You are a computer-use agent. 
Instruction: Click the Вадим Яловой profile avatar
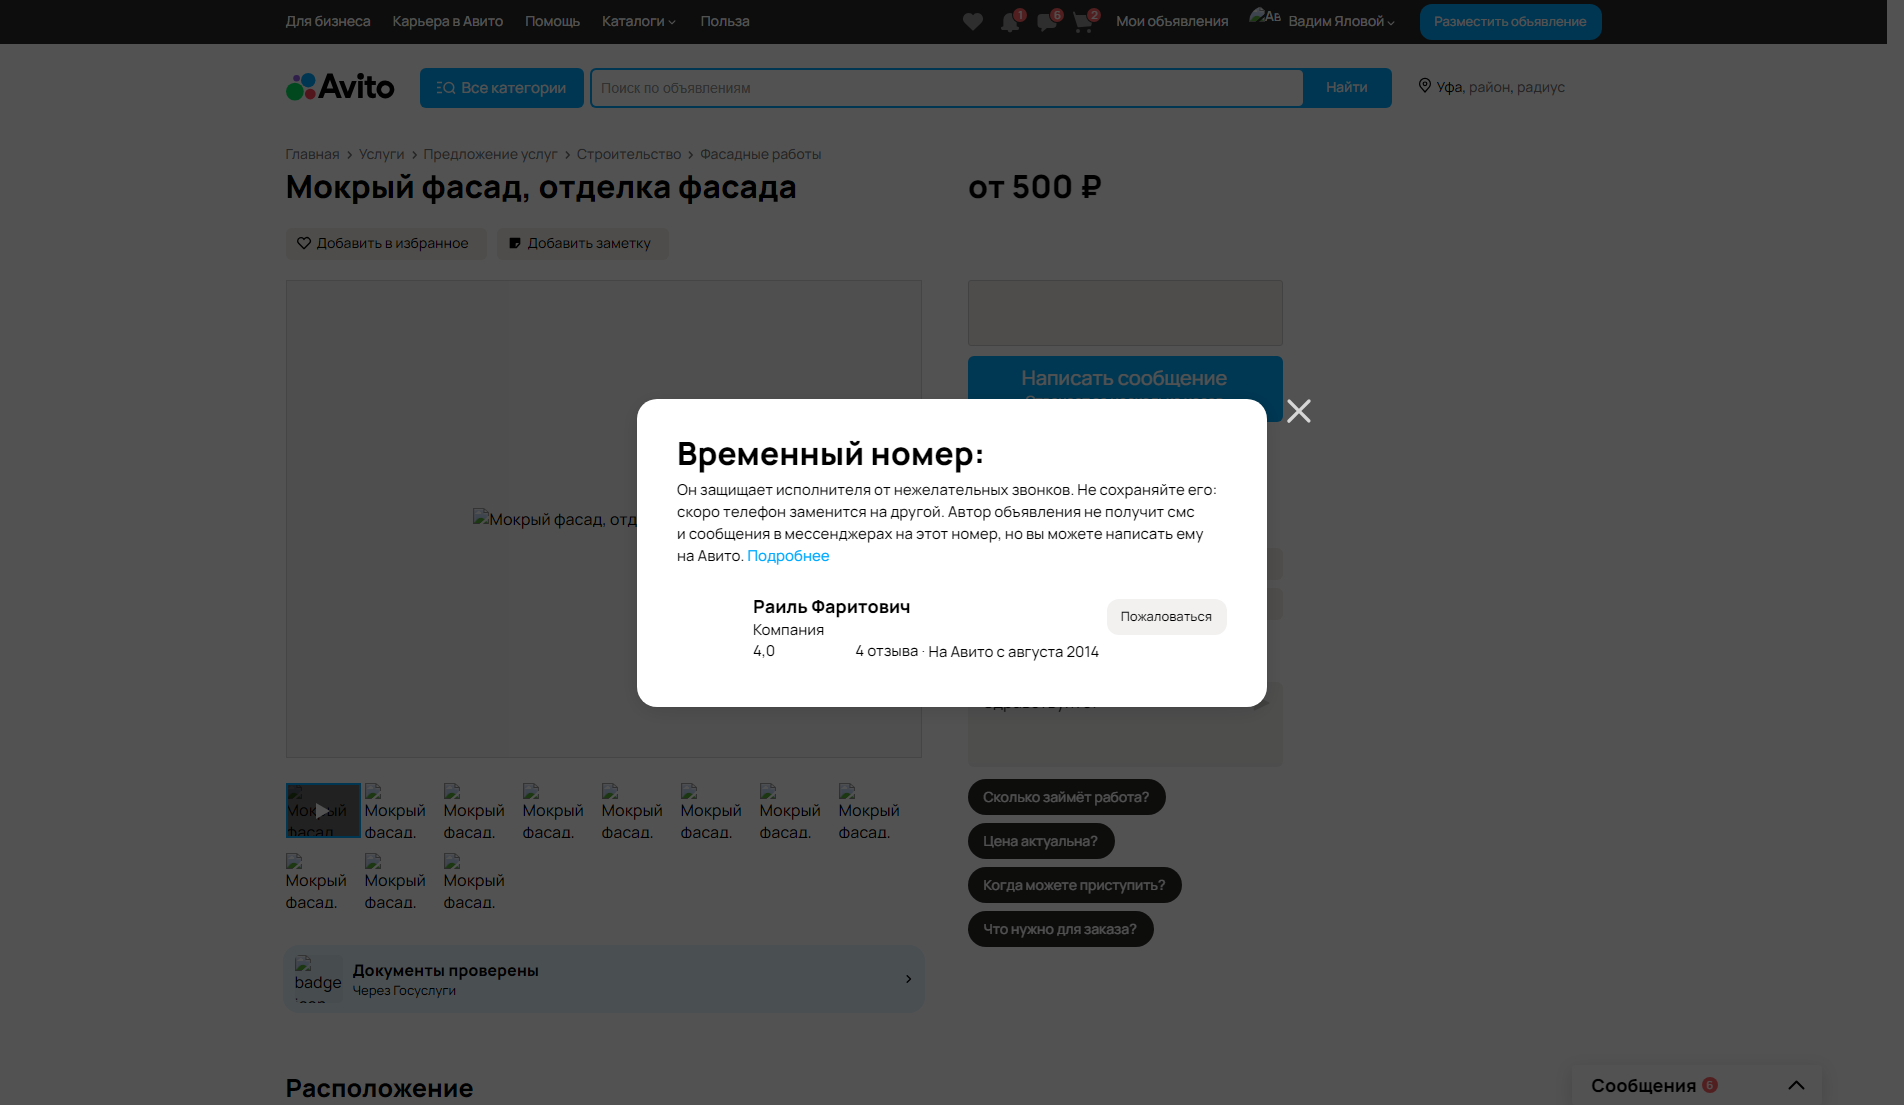(x=1265, y=18)
